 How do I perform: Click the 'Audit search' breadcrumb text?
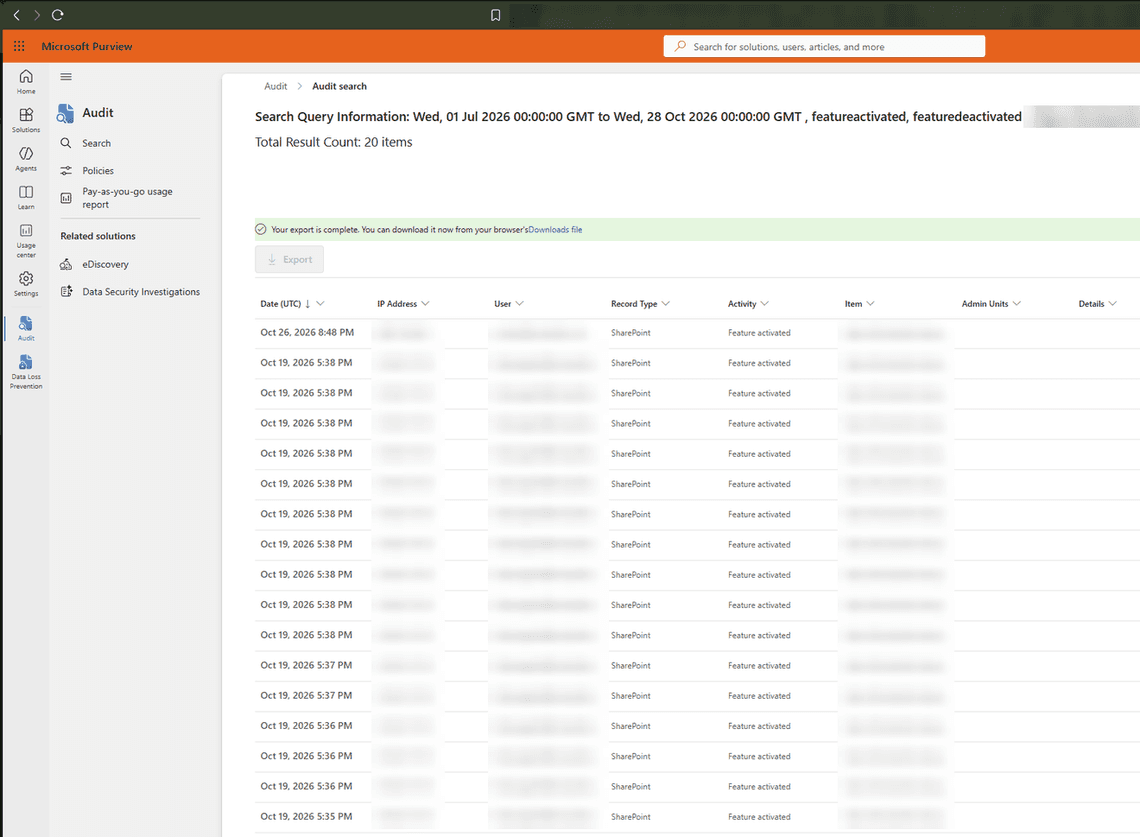point(340,86)
